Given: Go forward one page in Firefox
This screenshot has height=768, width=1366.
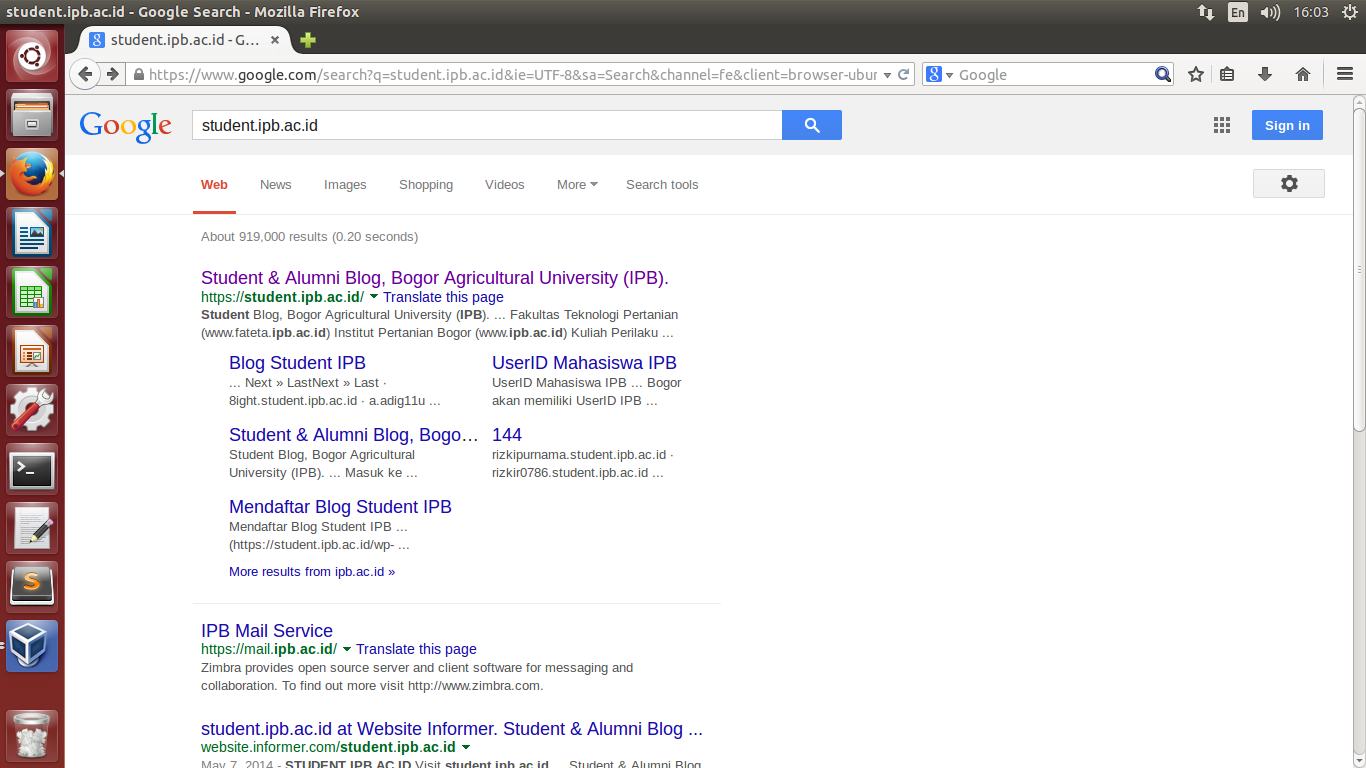Looking at the screenshot, I should click(x=113, y=74).
